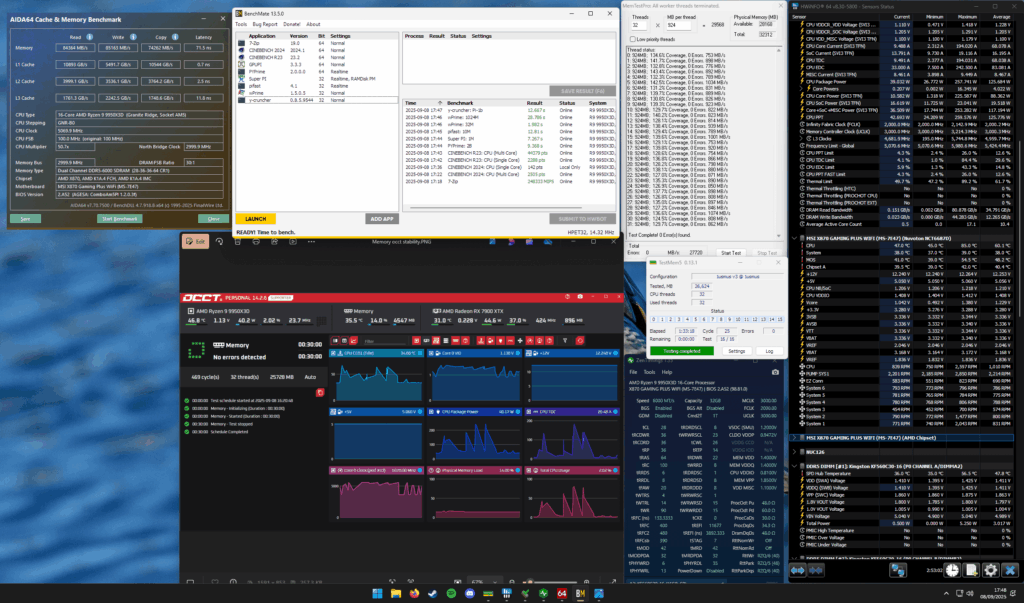
Task: Click HWiNFO expand columns double-arrow icon
Action: click(797, 570)
